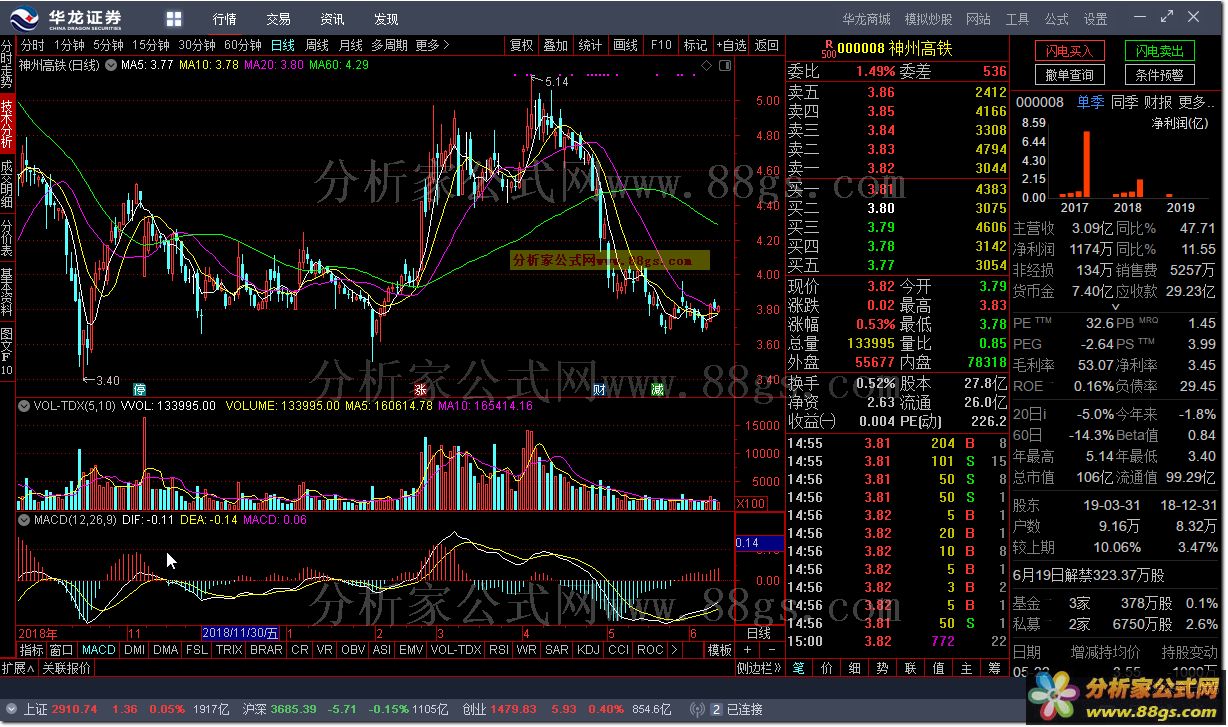Open F10 company information
1228x727 pixels.
pos(660,45)
